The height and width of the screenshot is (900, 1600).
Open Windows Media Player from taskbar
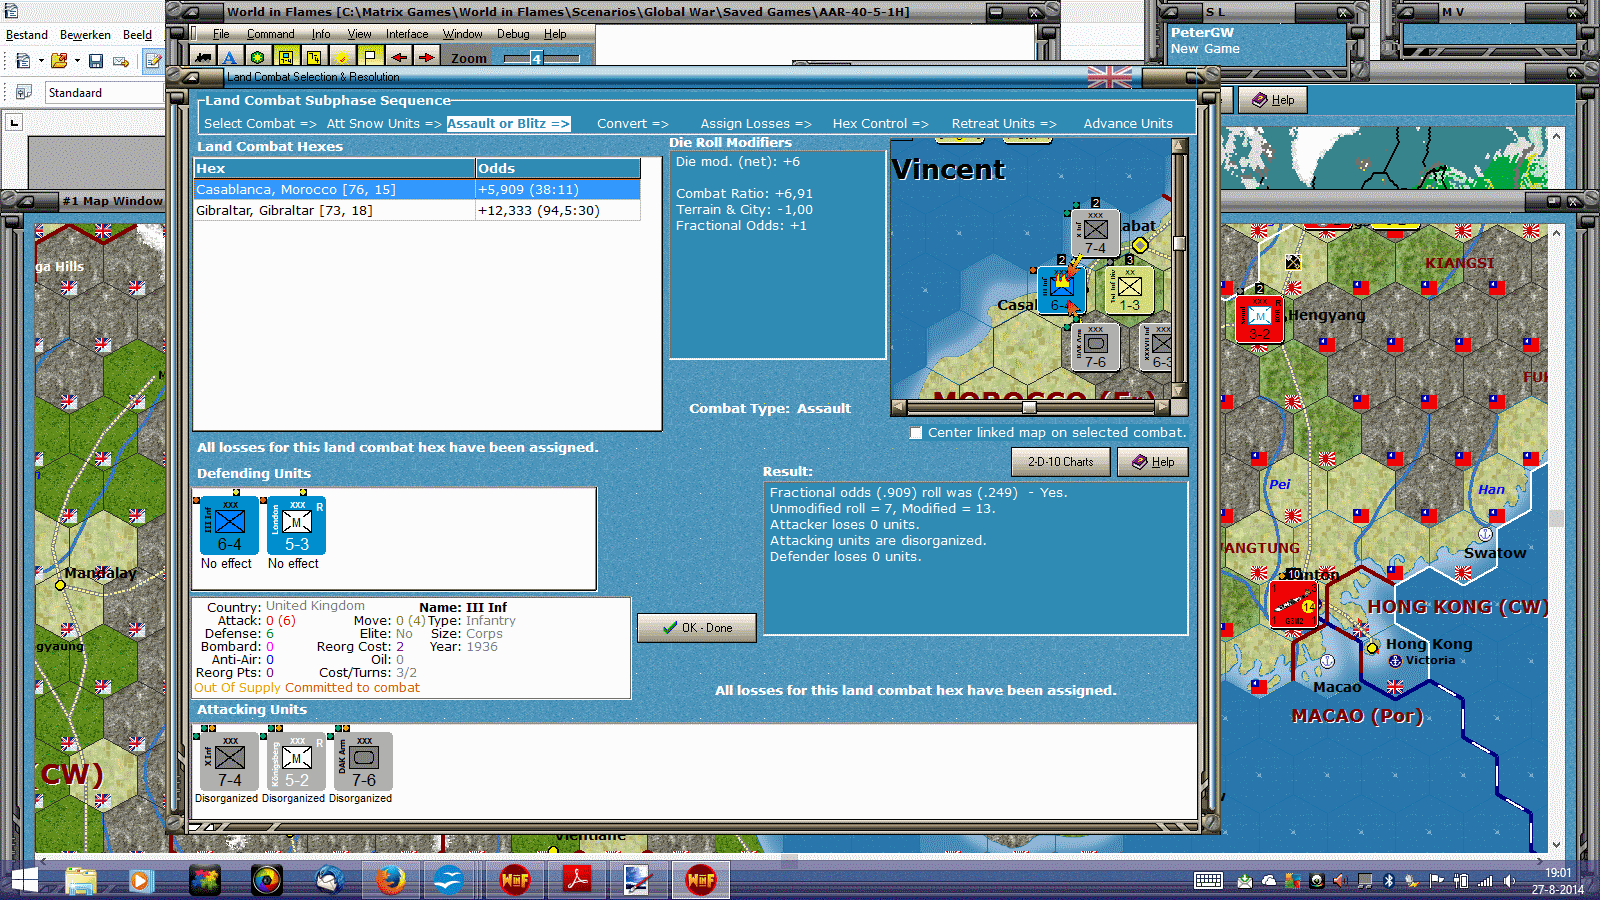[141, 880]
